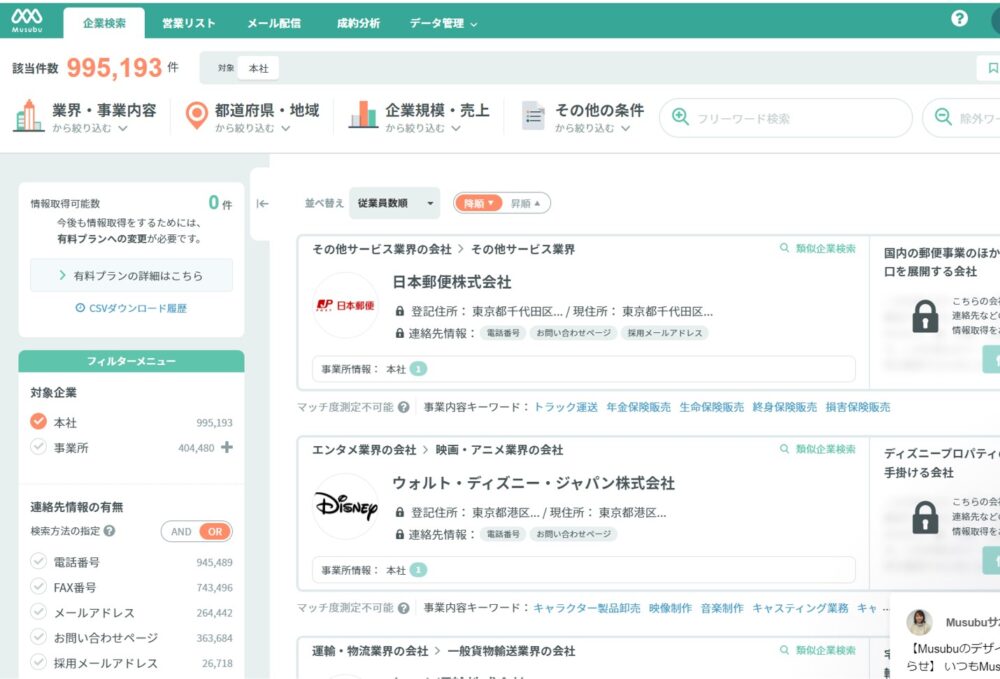Viewport: 1000px width, 679px height.
Task: Click the 業界・事業内容 building icon
Action: tap(29, 116)
